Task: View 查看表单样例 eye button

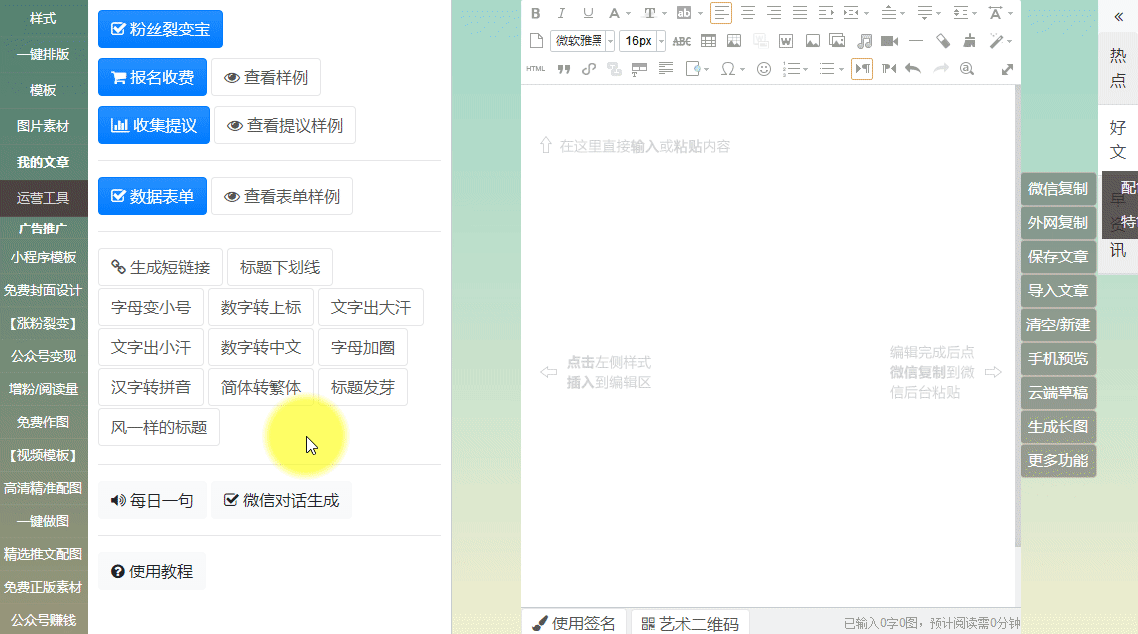Action: click(x=282, y=197)
